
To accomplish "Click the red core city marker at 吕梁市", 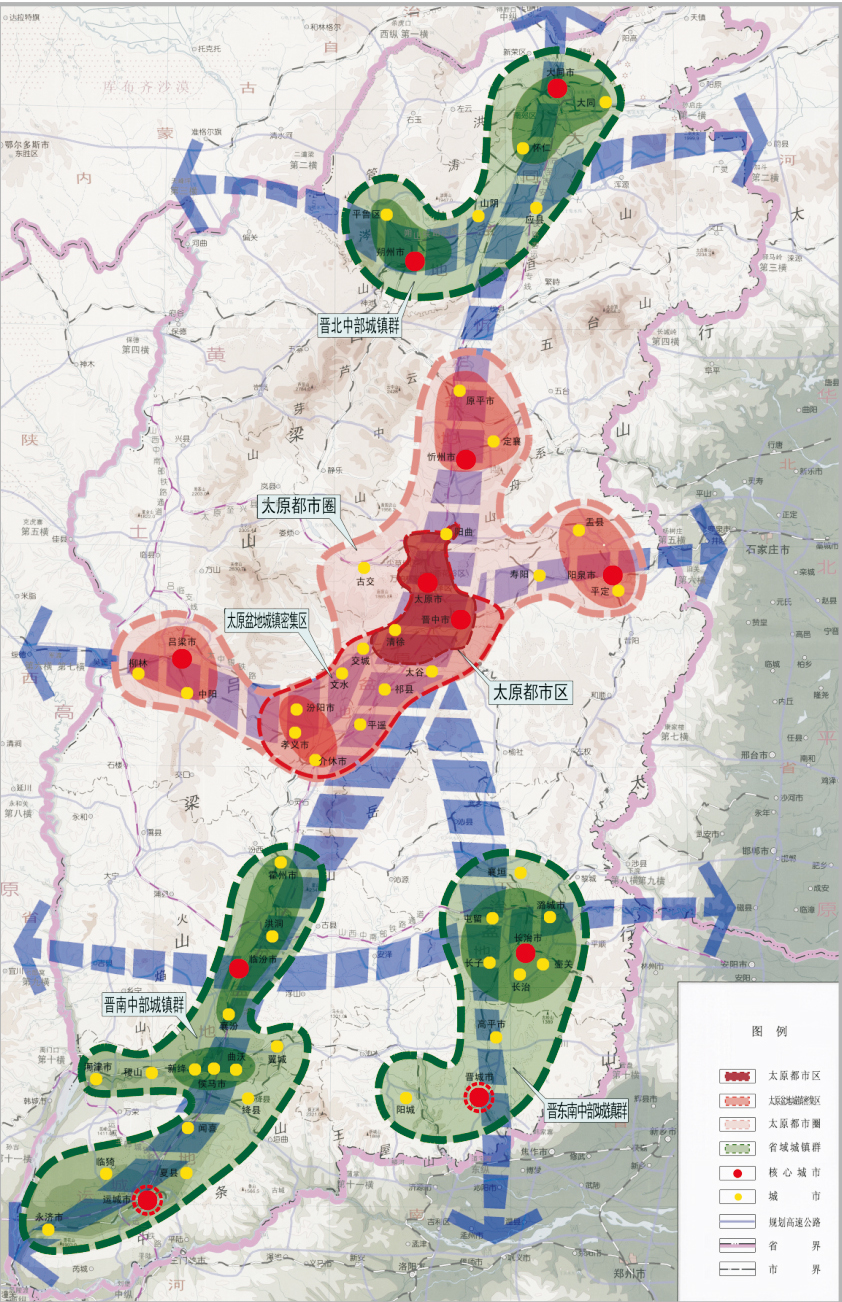I will (x=181, y=659).
